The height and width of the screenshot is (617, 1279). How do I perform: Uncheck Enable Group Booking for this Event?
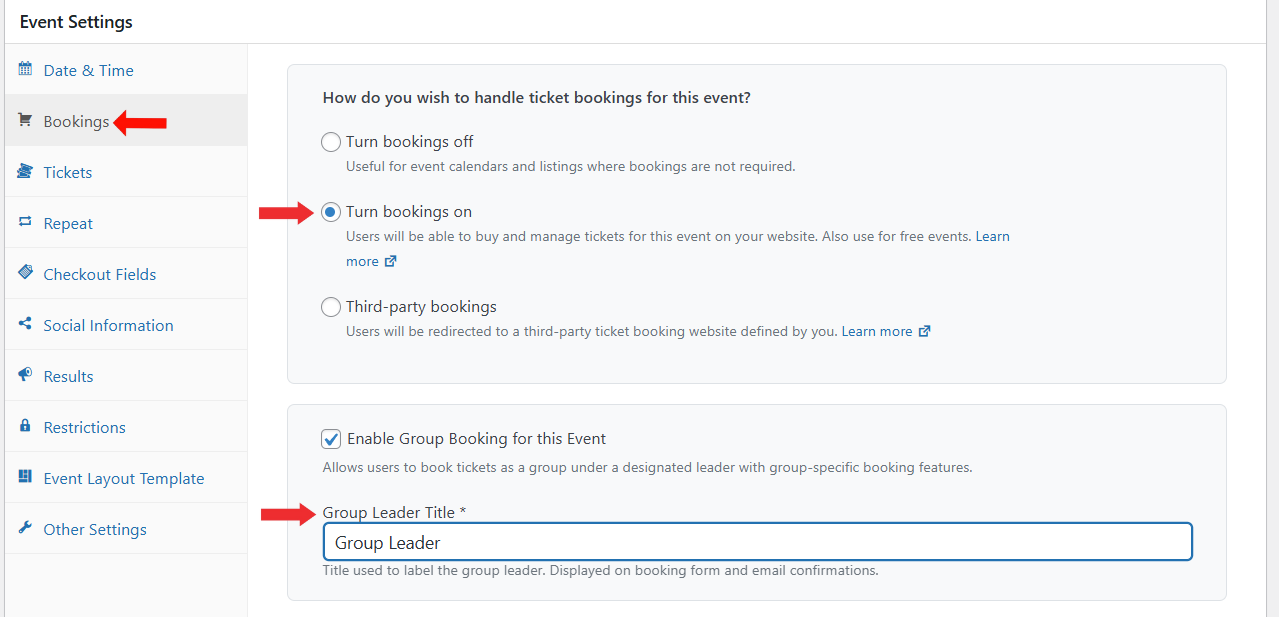click(331, 439)
